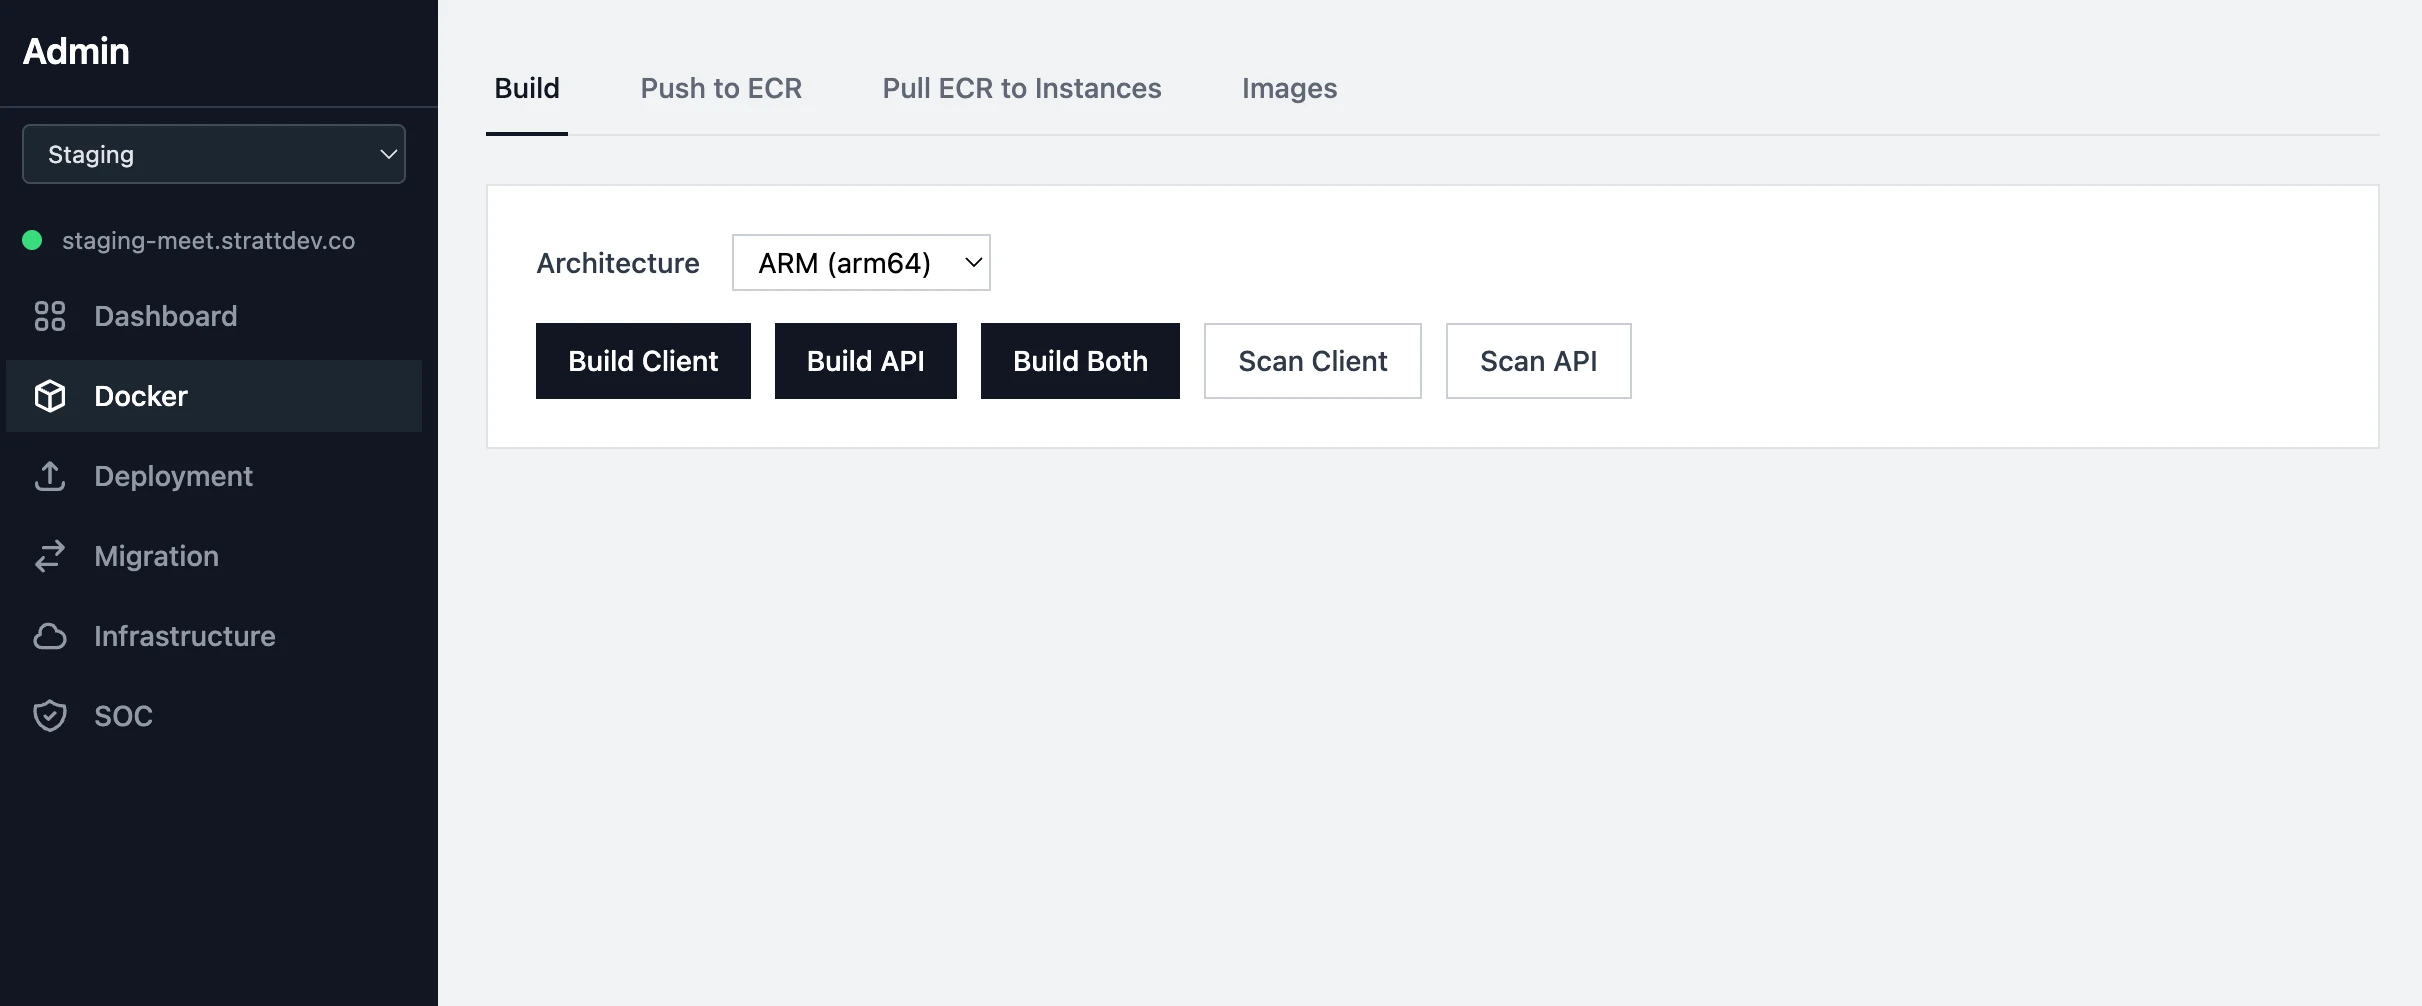Change ARM (arm64) to another architecture

861,262
